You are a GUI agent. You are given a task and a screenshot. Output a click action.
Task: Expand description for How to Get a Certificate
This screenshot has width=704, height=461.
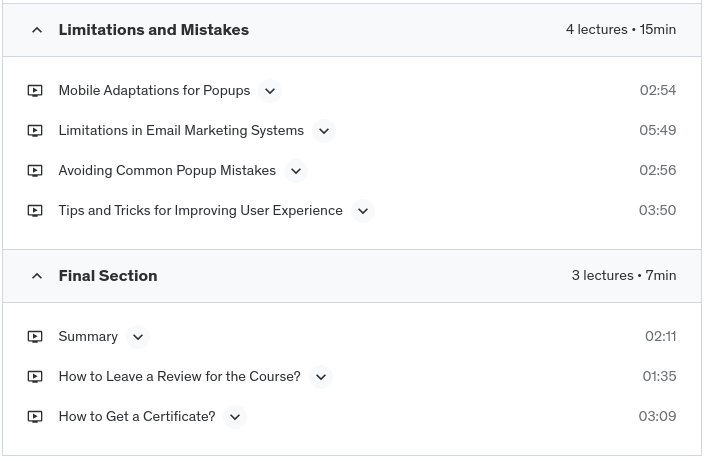[x=235, y=417]
